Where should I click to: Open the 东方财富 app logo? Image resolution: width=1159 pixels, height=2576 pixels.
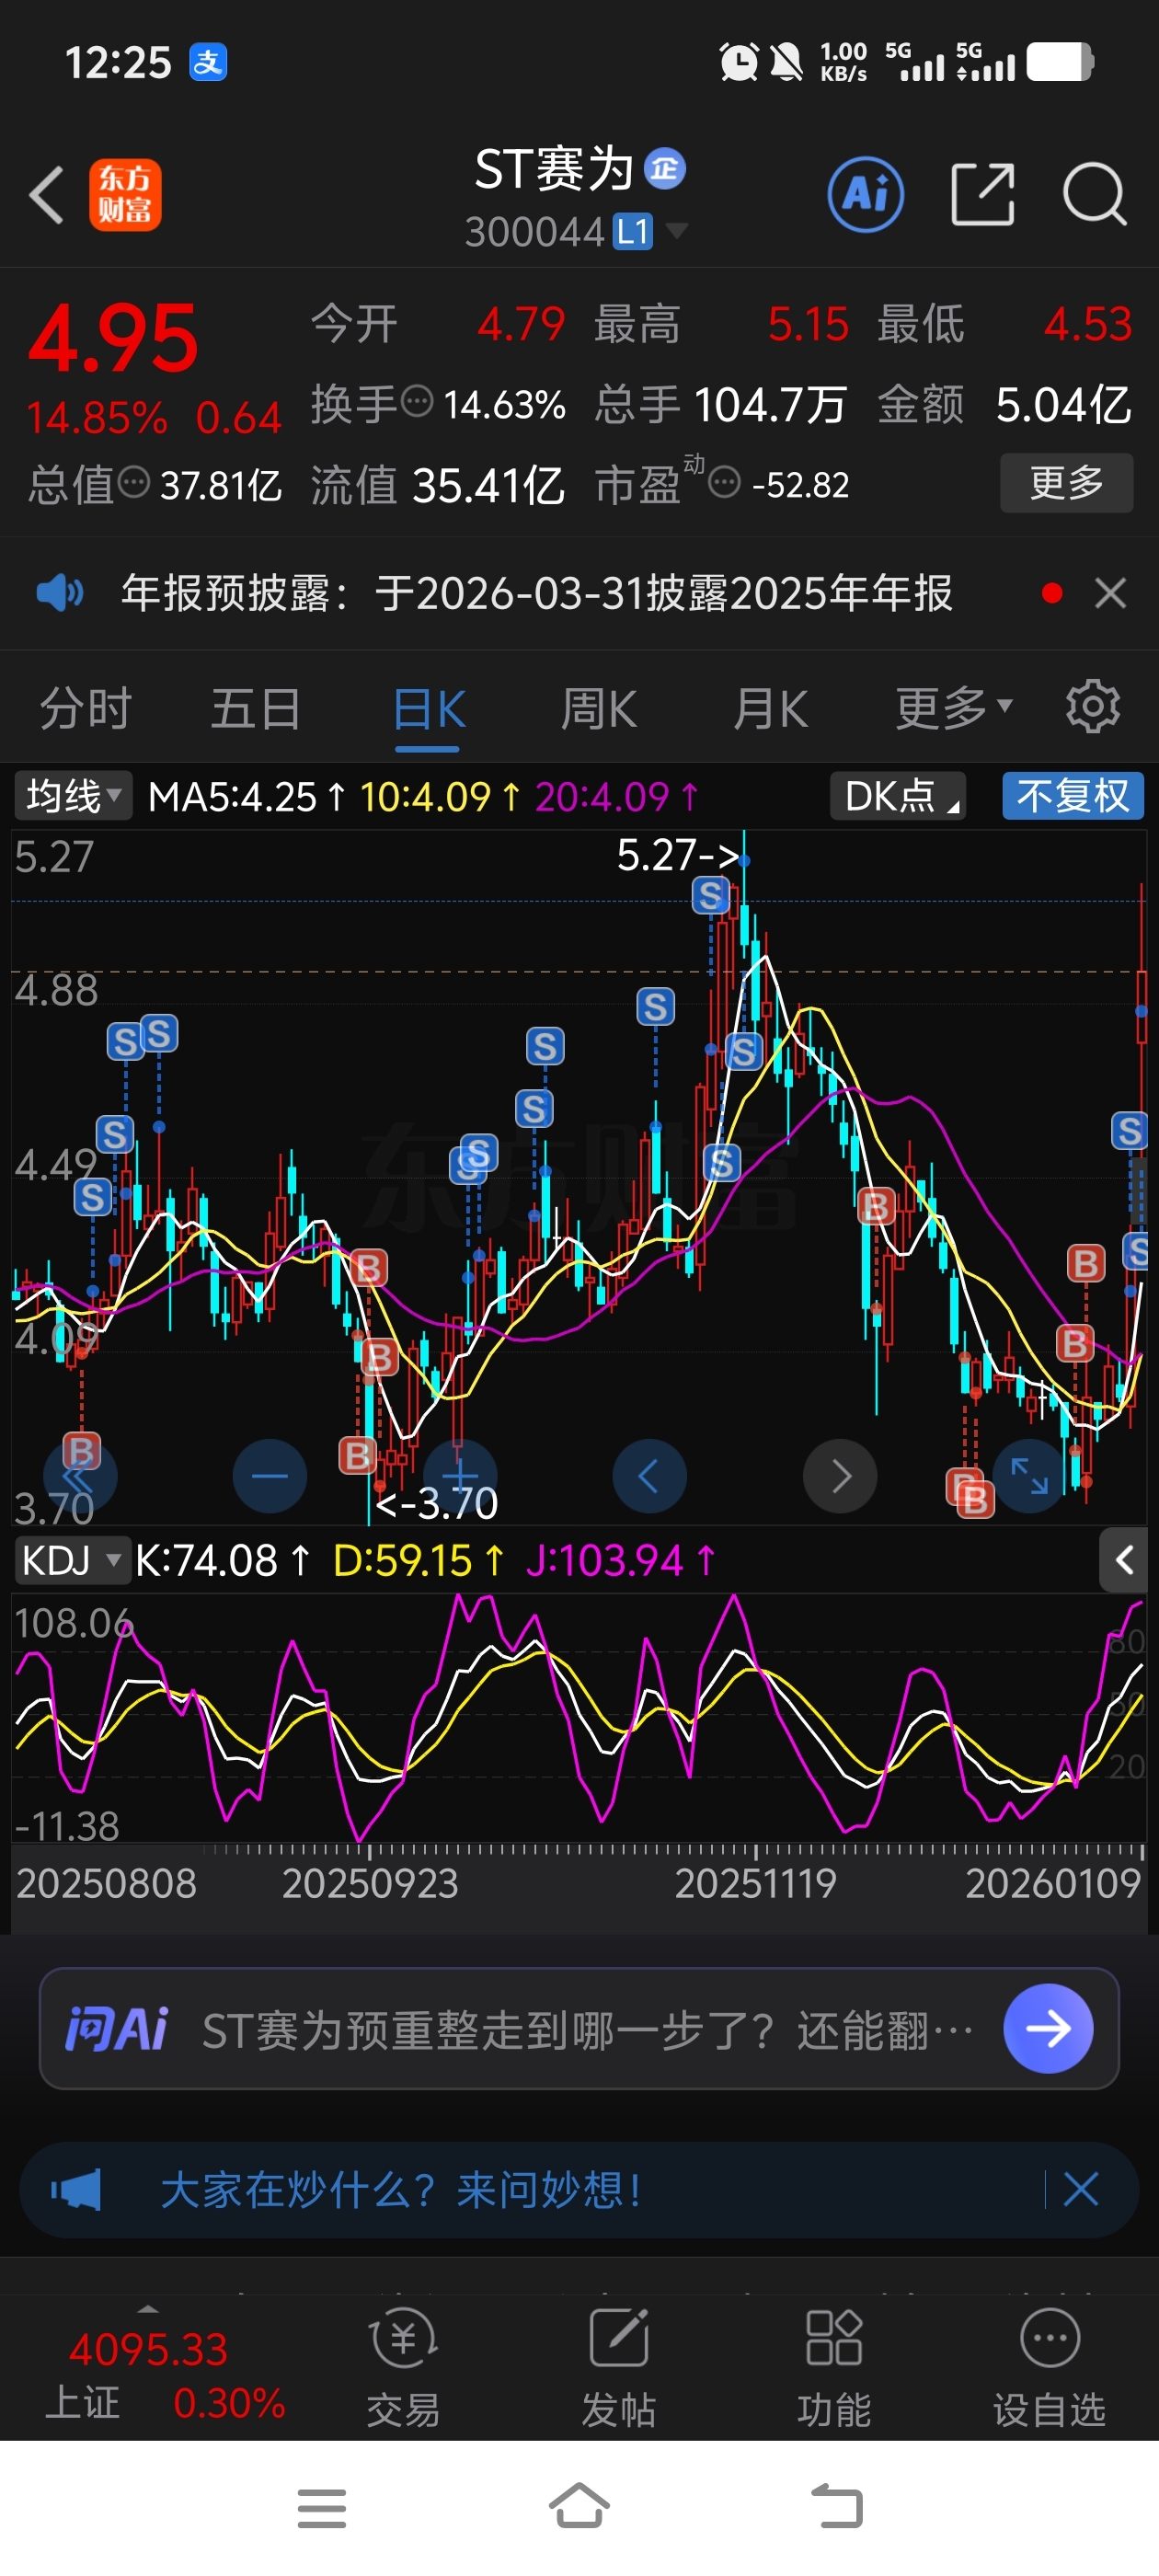pos(125,195)
